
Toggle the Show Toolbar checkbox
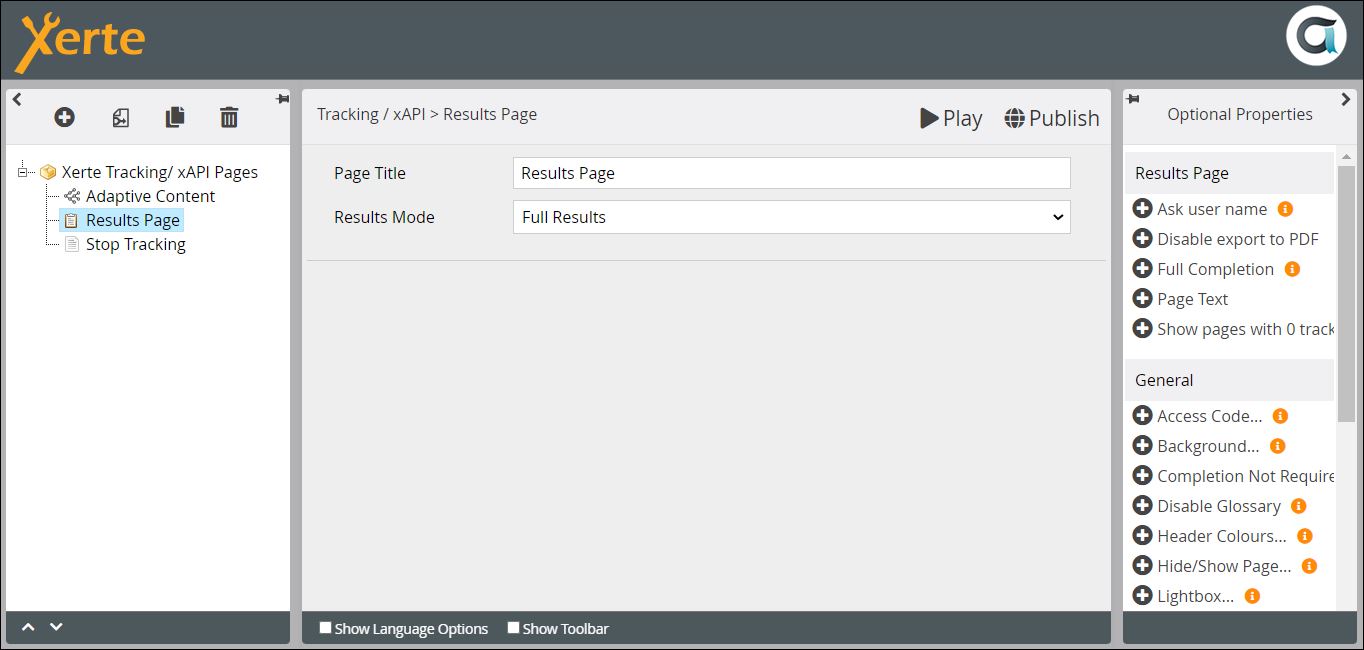513,628
